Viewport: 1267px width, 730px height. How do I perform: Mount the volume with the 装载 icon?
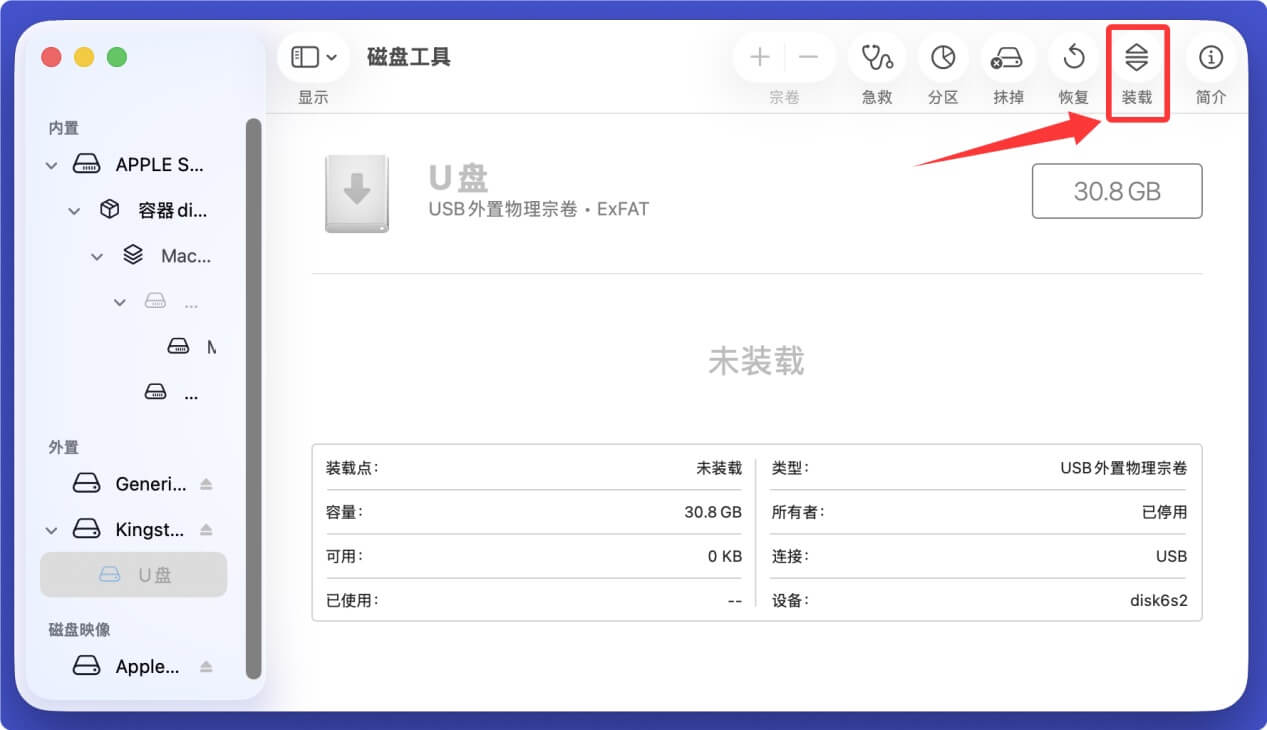point(1137,57)
